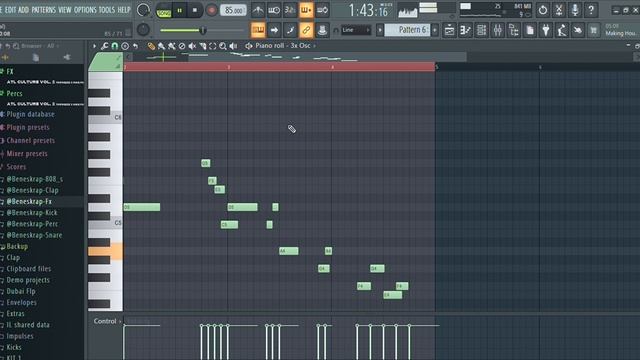The width and height of the screenshot is (640, 360).
Task: Select @Beneskrap-Fx in the browser
Action: (29, 202)
